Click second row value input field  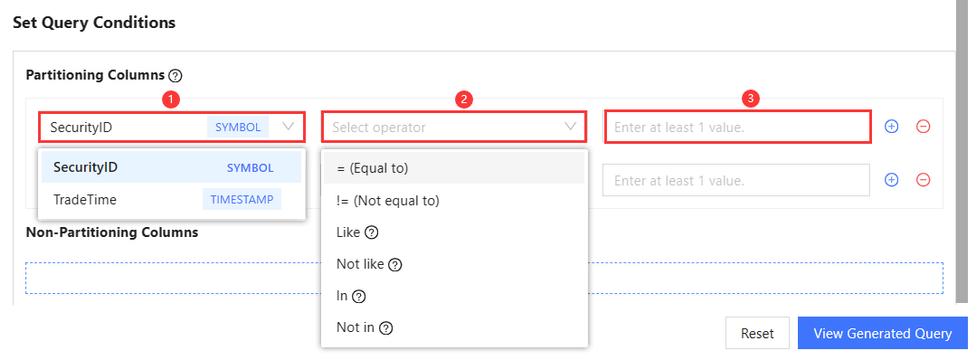[736, 181]
